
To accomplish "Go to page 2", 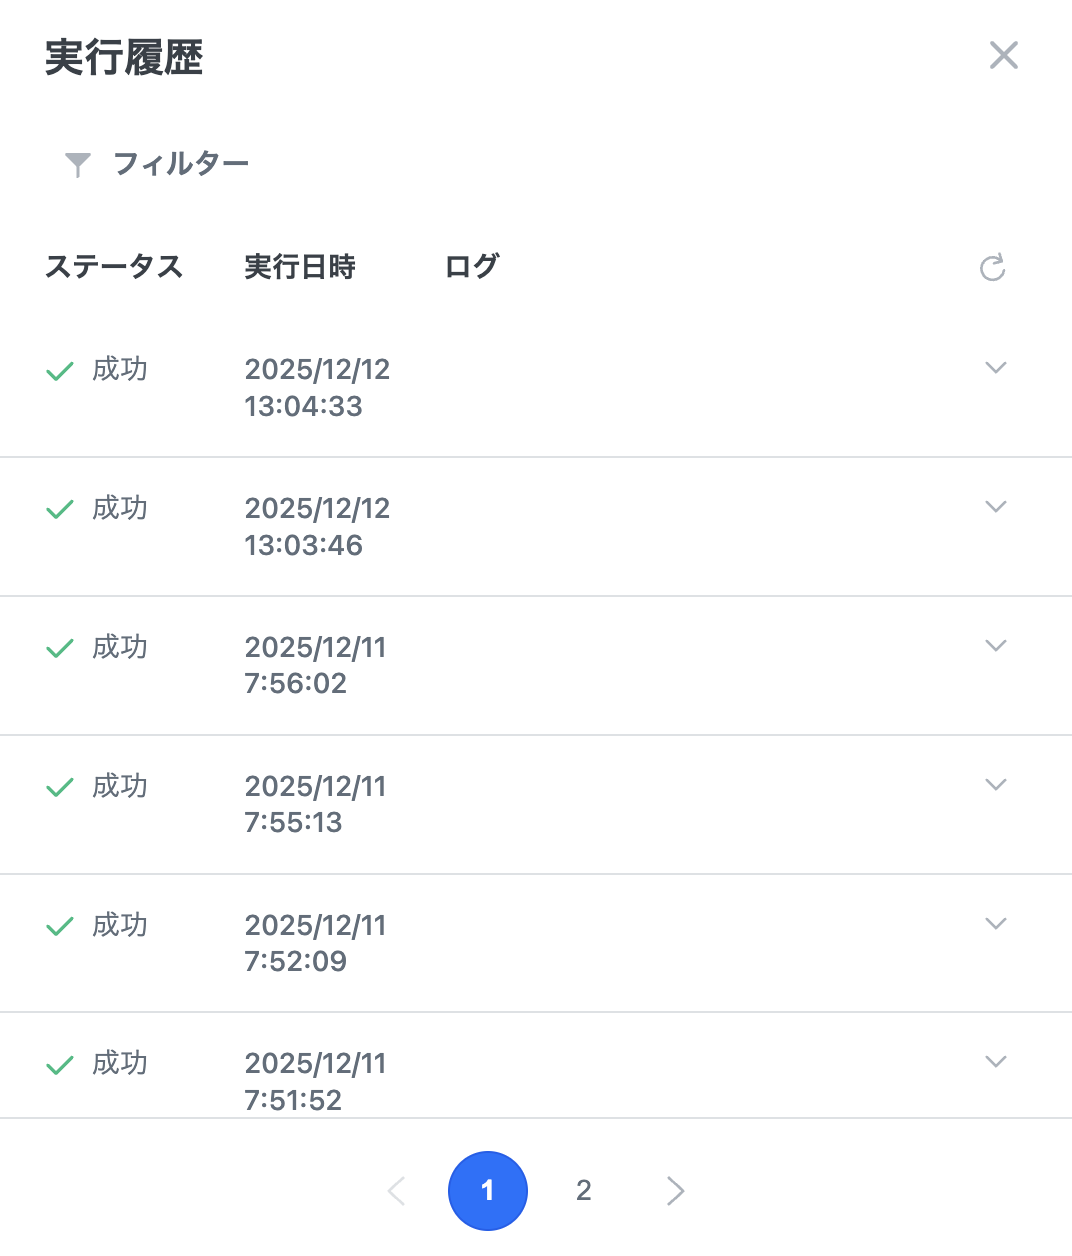I will 584,1190.
